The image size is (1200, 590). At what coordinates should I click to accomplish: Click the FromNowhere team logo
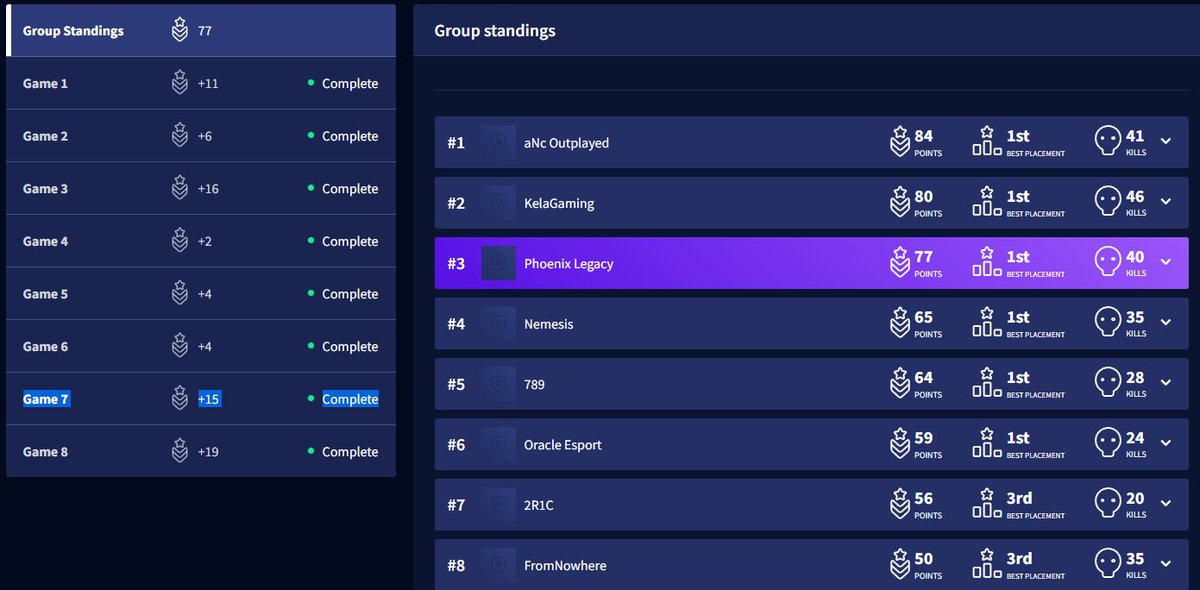pyautogui.click(x=498, y=566)
